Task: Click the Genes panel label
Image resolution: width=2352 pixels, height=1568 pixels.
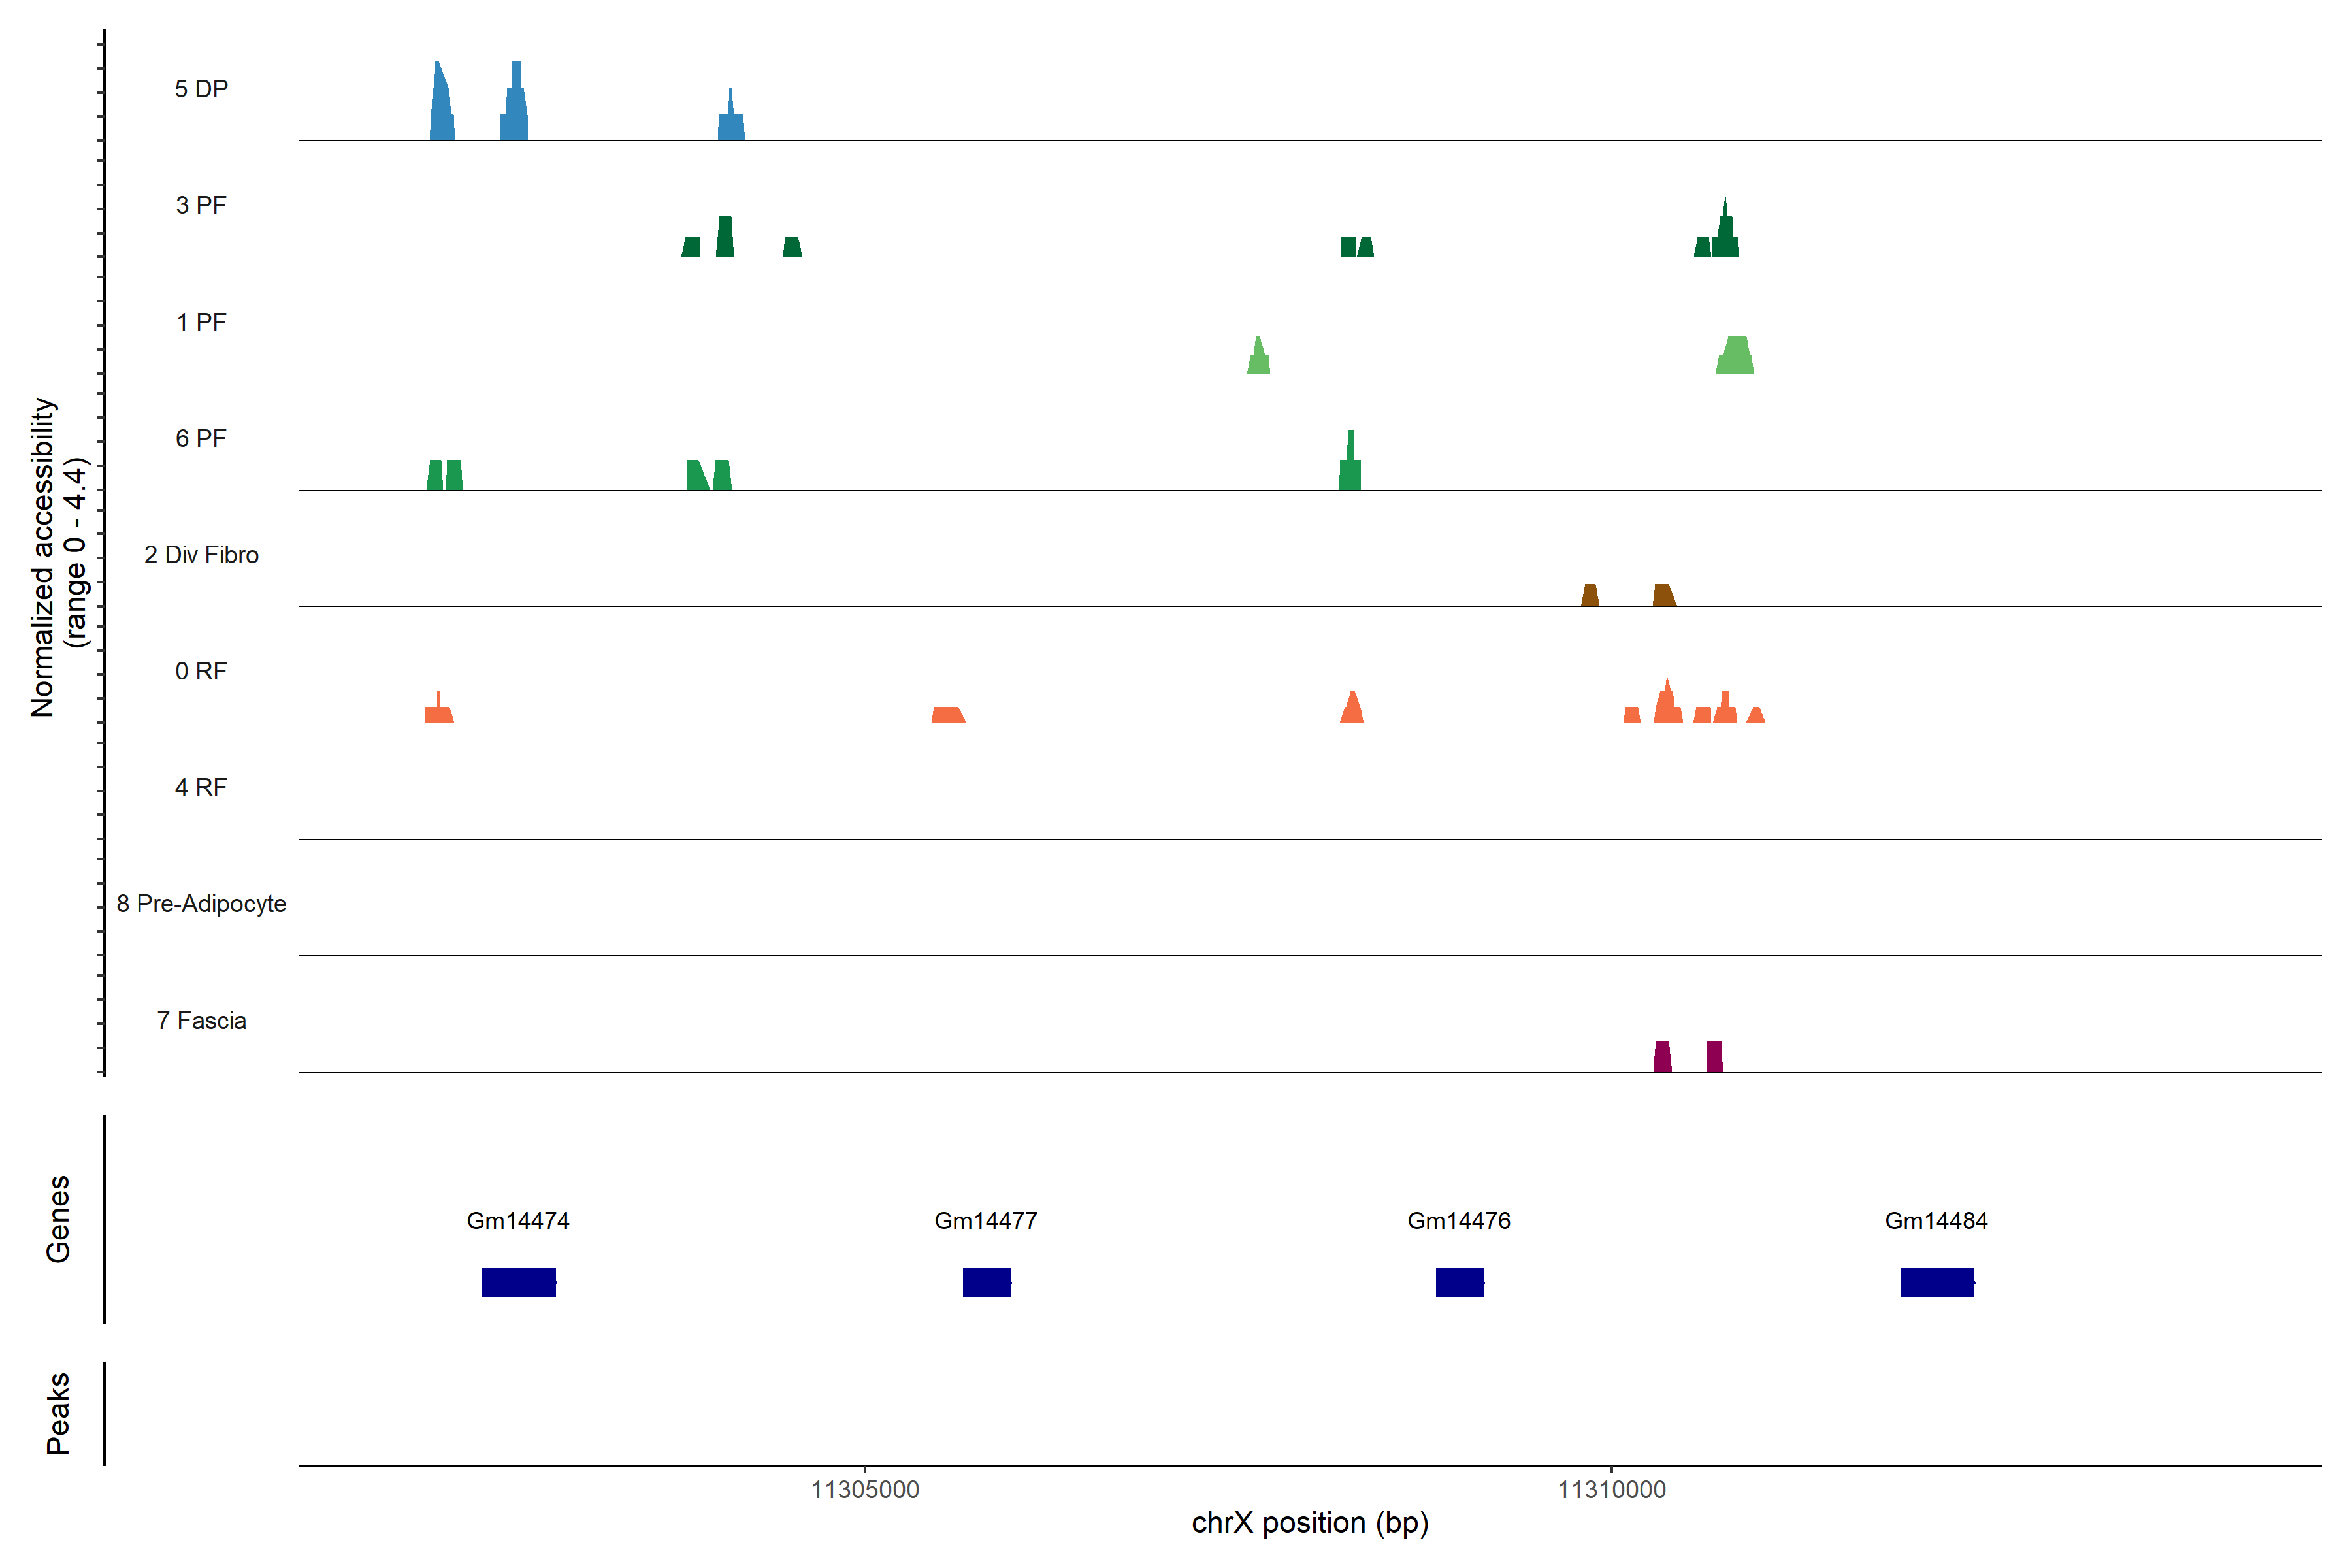Action: [x=58, y=1219]
